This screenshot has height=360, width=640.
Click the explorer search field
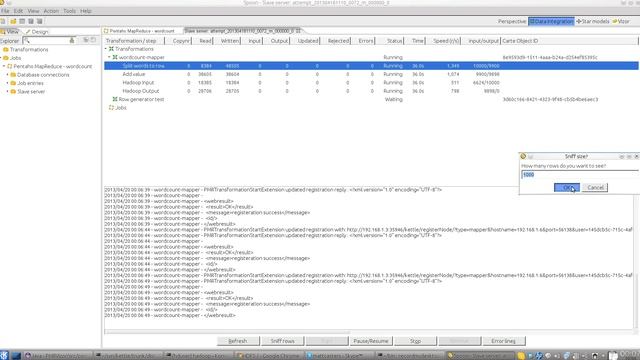[48, 40]
